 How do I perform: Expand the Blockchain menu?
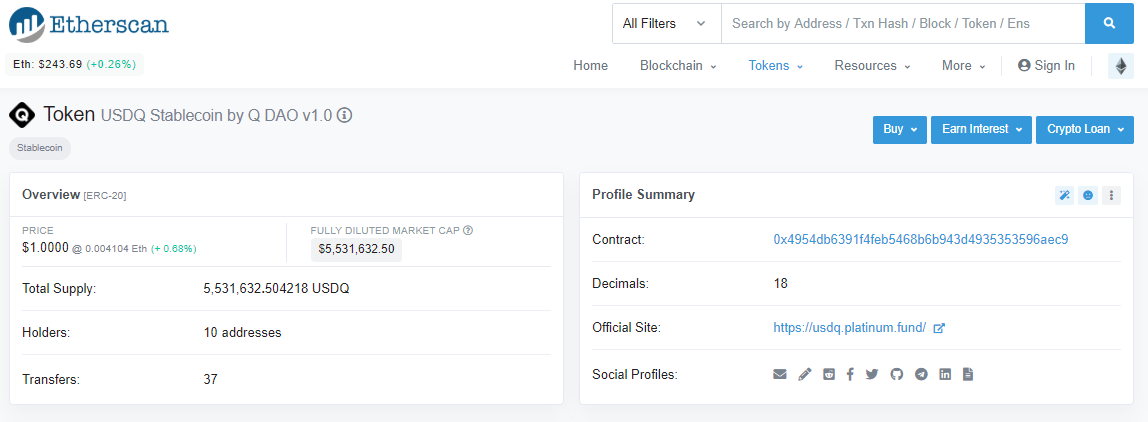678,66
